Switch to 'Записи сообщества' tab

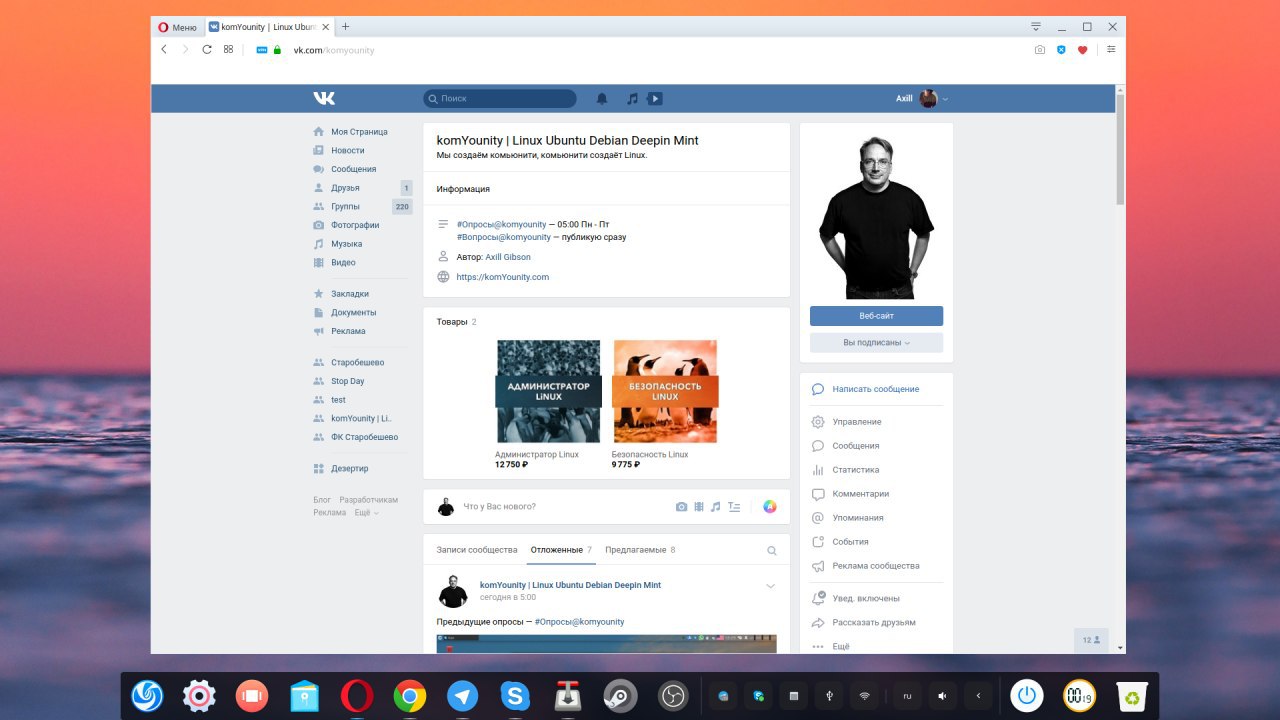coord(477,550)
